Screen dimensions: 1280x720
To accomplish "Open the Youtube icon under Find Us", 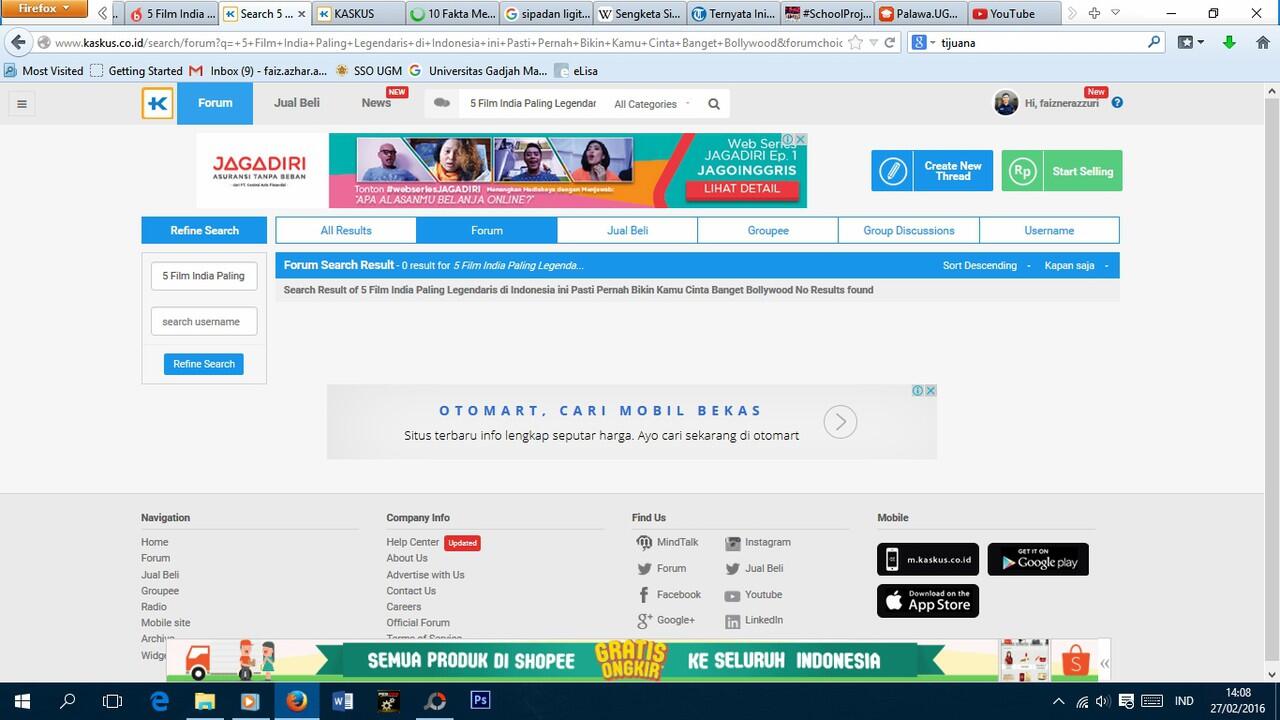I will [x=733, y=596].
